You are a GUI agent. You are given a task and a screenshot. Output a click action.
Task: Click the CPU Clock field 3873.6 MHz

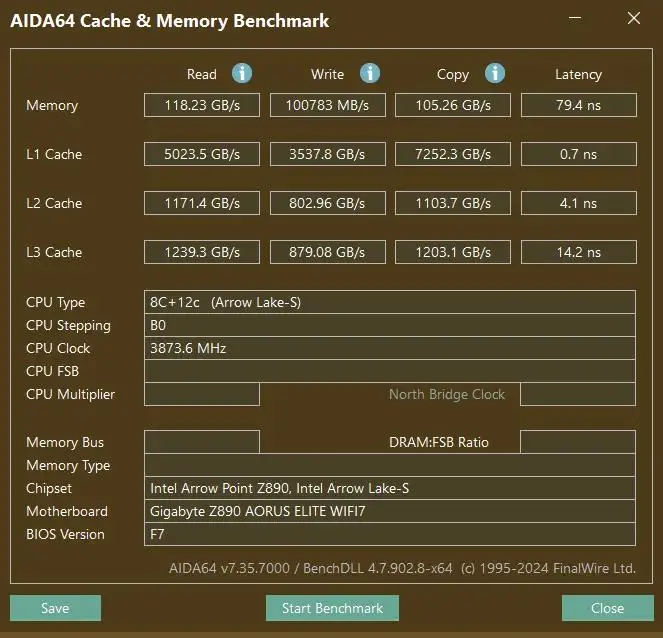pos(390,348)
